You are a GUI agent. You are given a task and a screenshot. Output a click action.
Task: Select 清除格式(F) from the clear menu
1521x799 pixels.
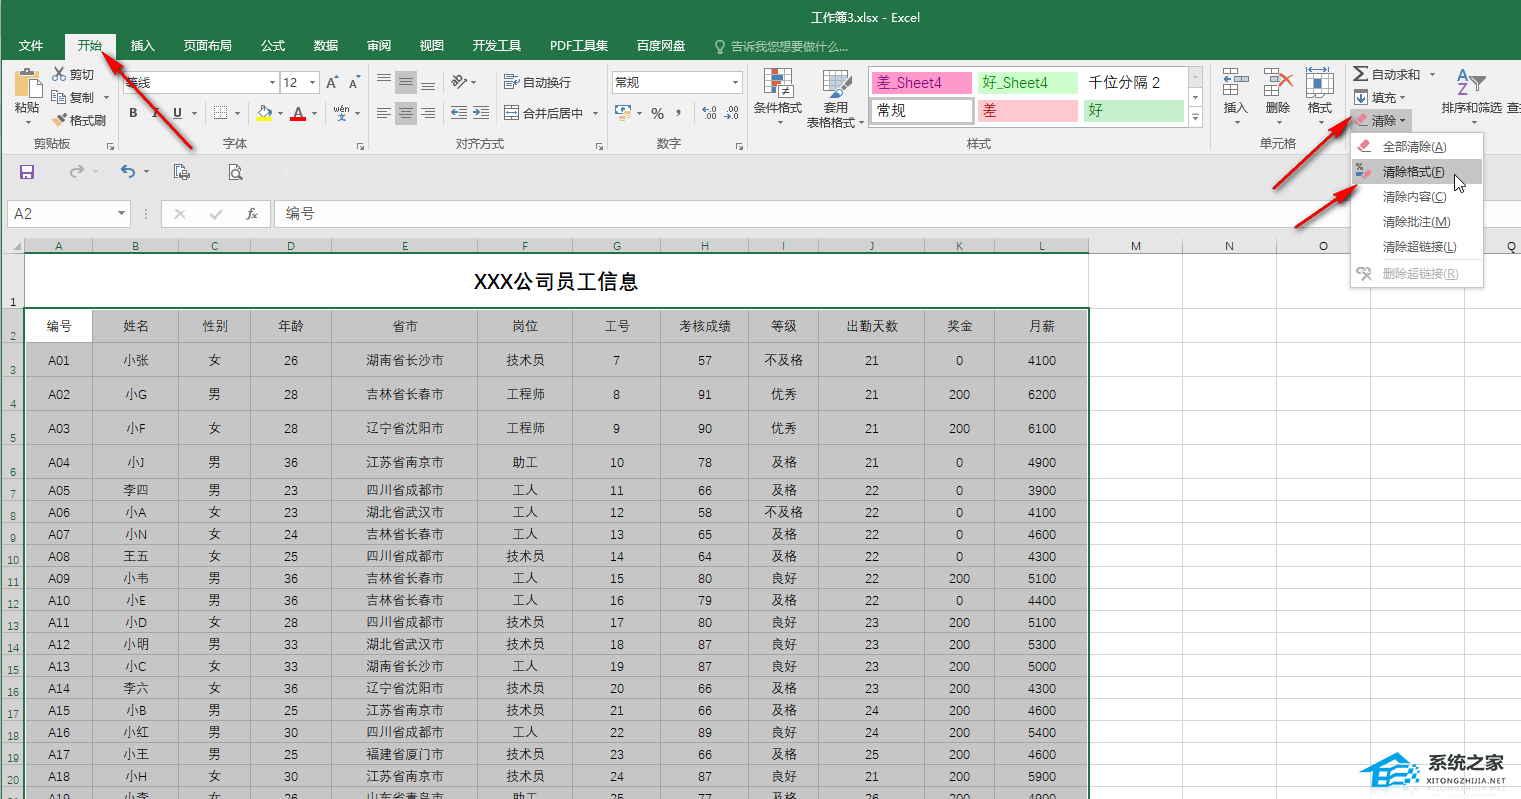[1412, 172]
